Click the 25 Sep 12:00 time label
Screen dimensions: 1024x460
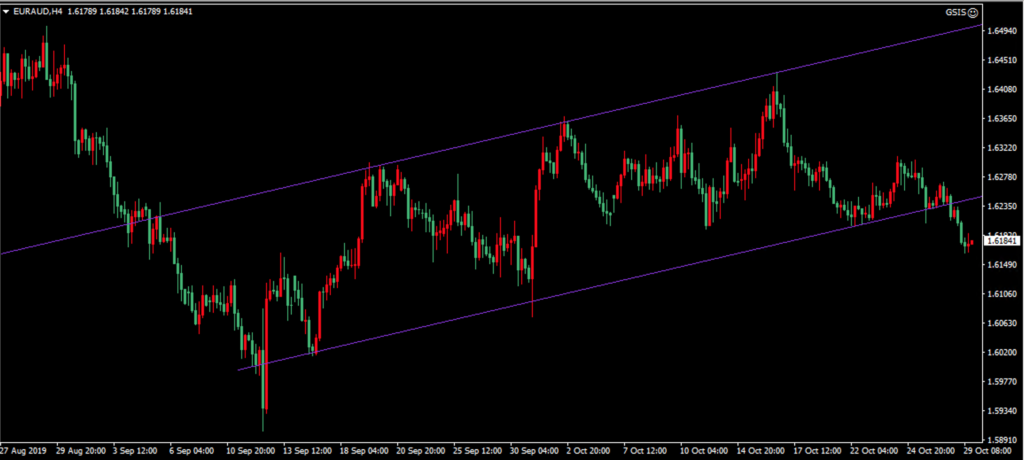click(x=478, y=452)
